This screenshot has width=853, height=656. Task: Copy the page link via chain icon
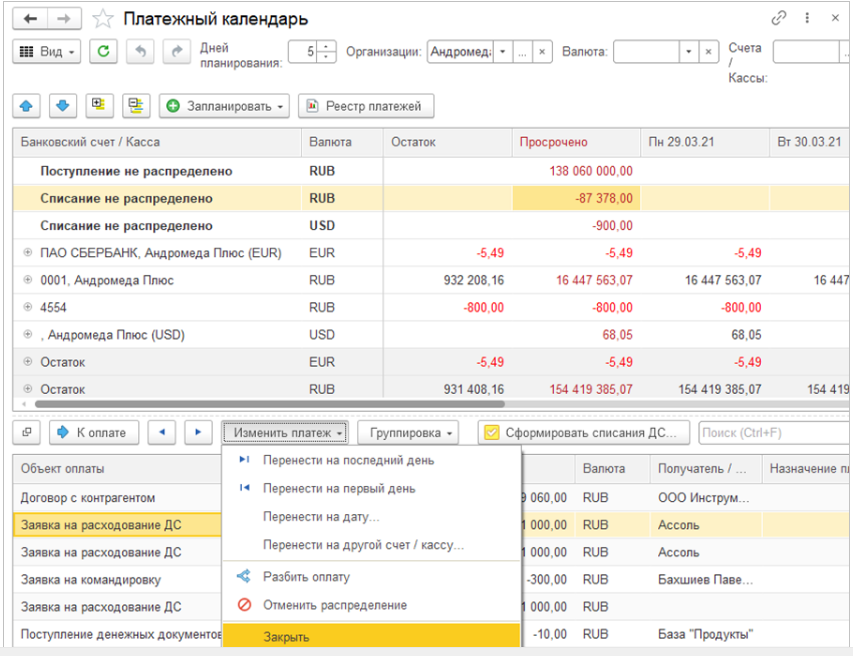[x=779, y=18]
